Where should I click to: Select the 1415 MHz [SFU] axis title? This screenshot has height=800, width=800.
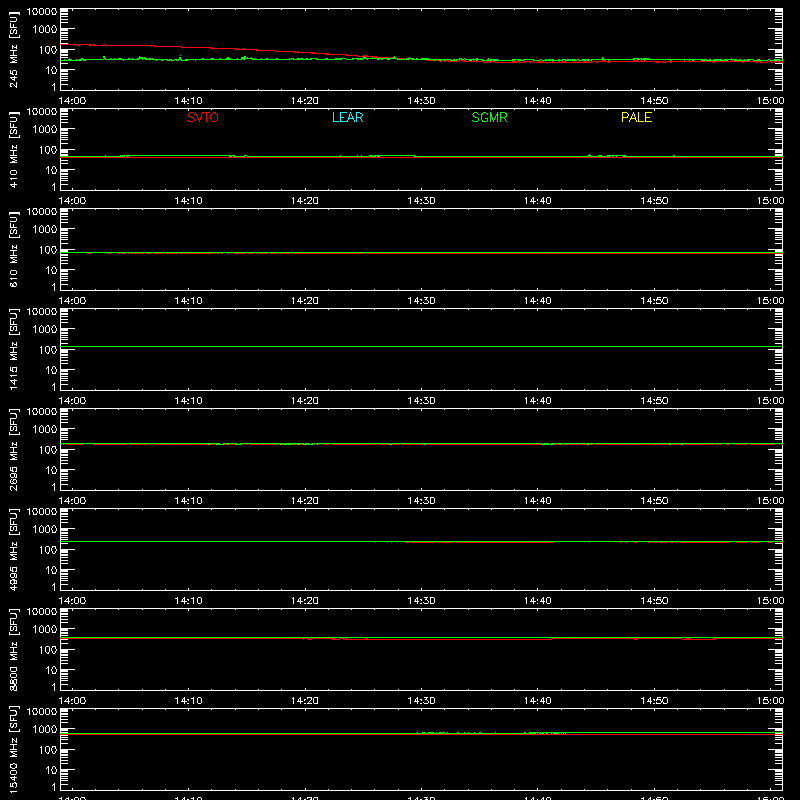(14, 349)
